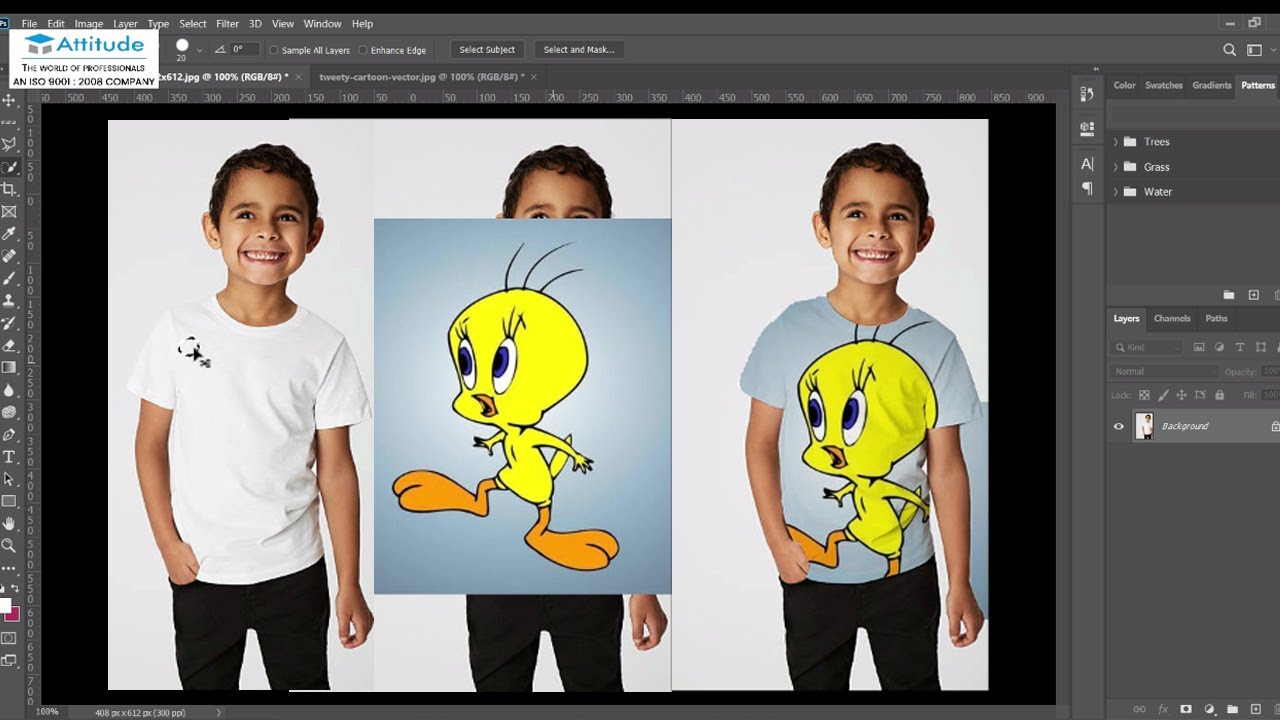Select the Eraser tool
The height and width of the screenshot is (720, 1280).
point(9,345)
